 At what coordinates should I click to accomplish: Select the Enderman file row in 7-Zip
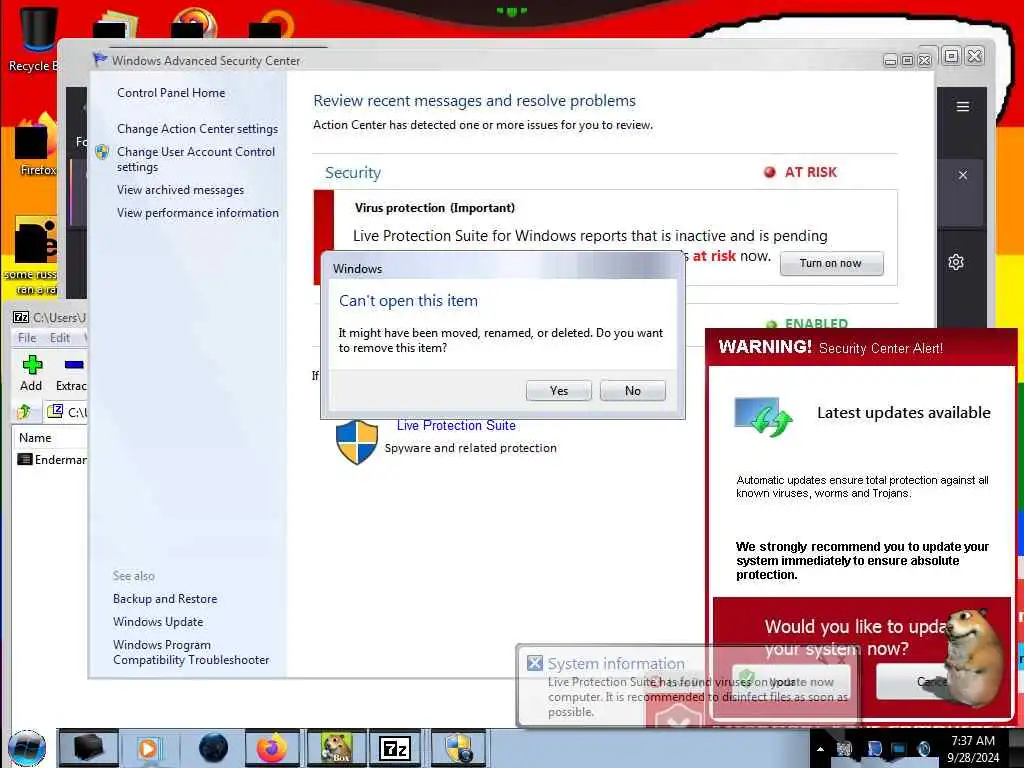[52, 460]
